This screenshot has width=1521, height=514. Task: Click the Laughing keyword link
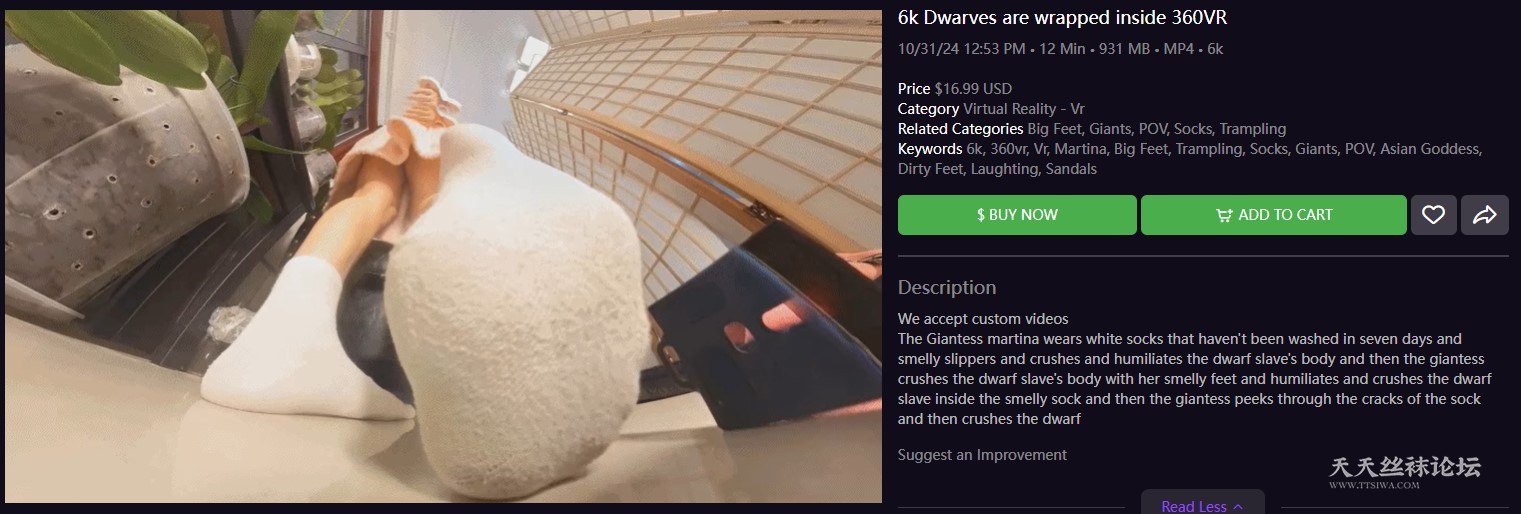[1005, 169]
